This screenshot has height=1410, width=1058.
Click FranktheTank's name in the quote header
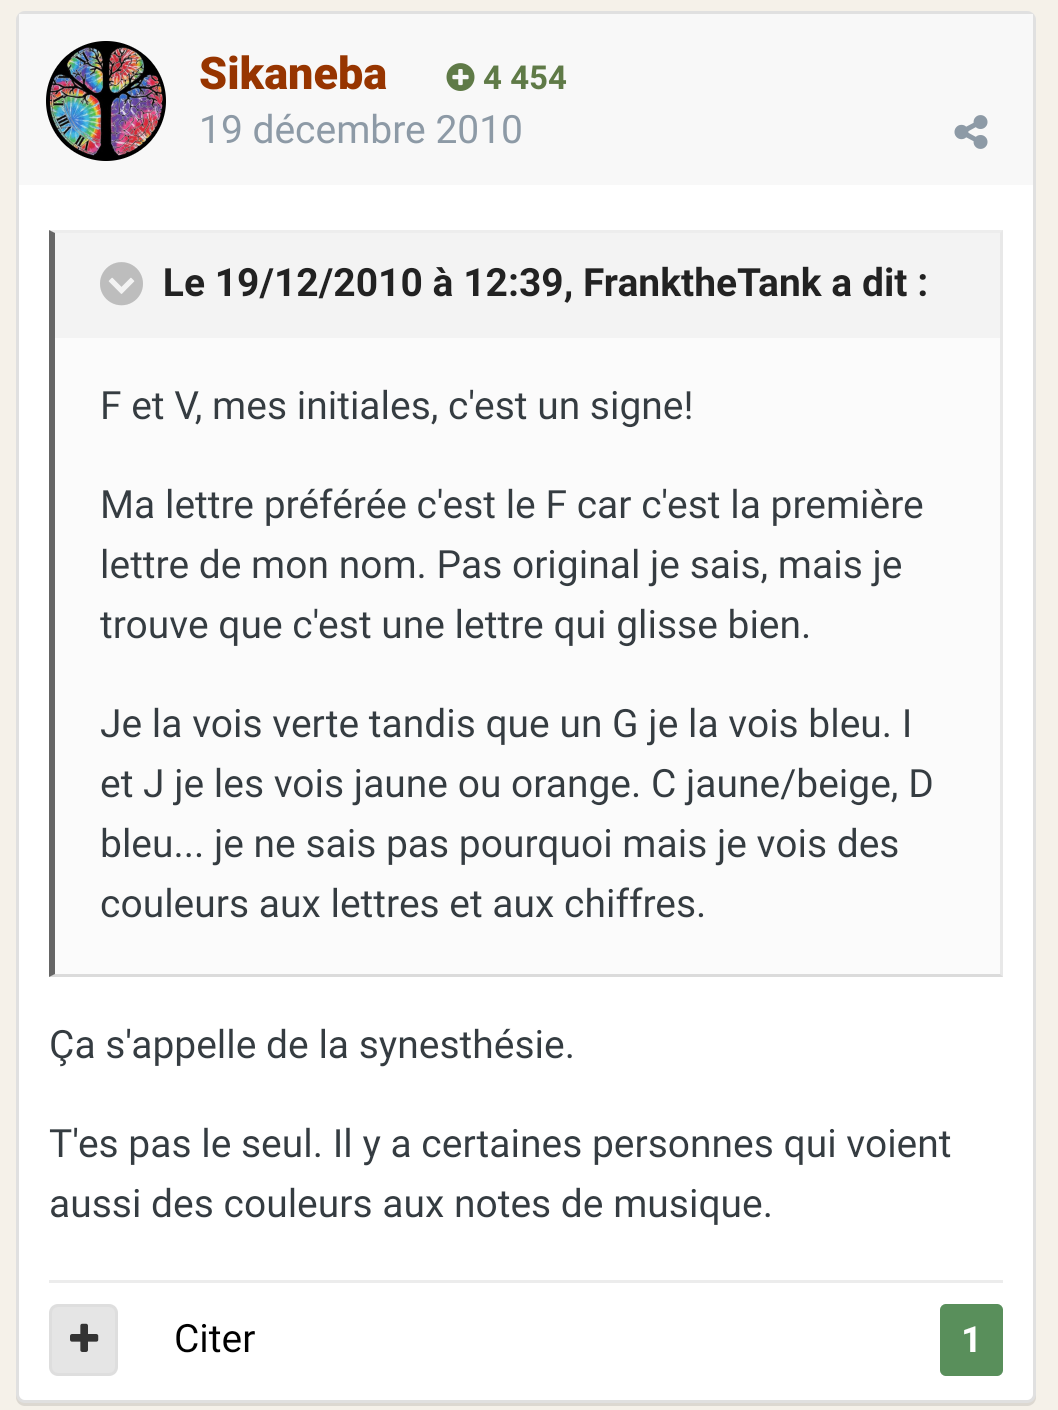[702, 283]
